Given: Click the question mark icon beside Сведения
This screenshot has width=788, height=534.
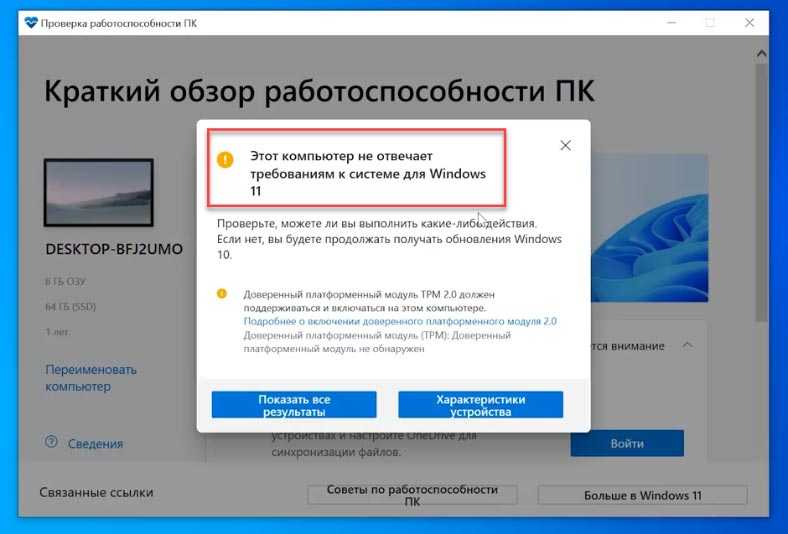Looking at the screenshot, I should (x=51, y=442).
